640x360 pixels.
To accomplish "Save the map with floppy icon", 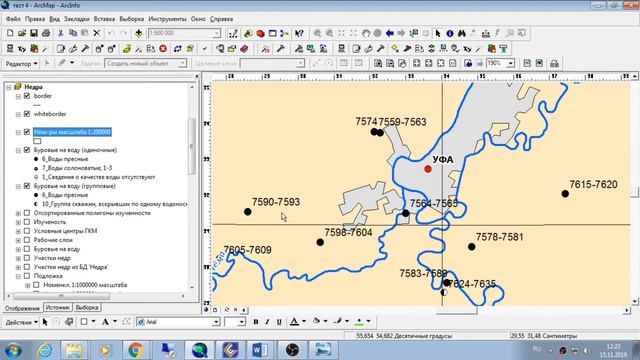I will click(34, 33).
